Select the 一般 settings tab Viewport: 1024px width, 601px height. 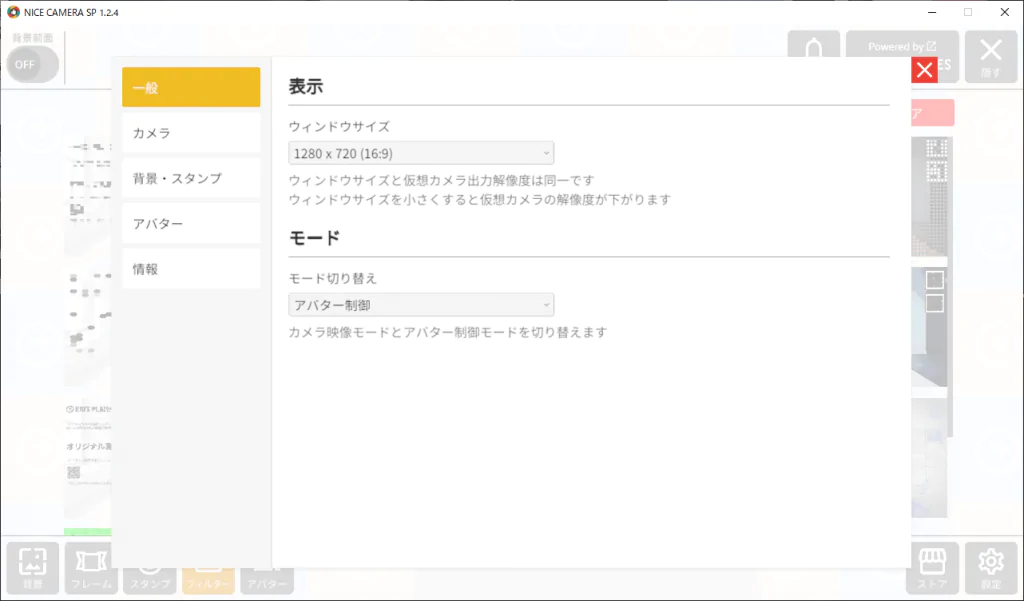pos(191,87)
